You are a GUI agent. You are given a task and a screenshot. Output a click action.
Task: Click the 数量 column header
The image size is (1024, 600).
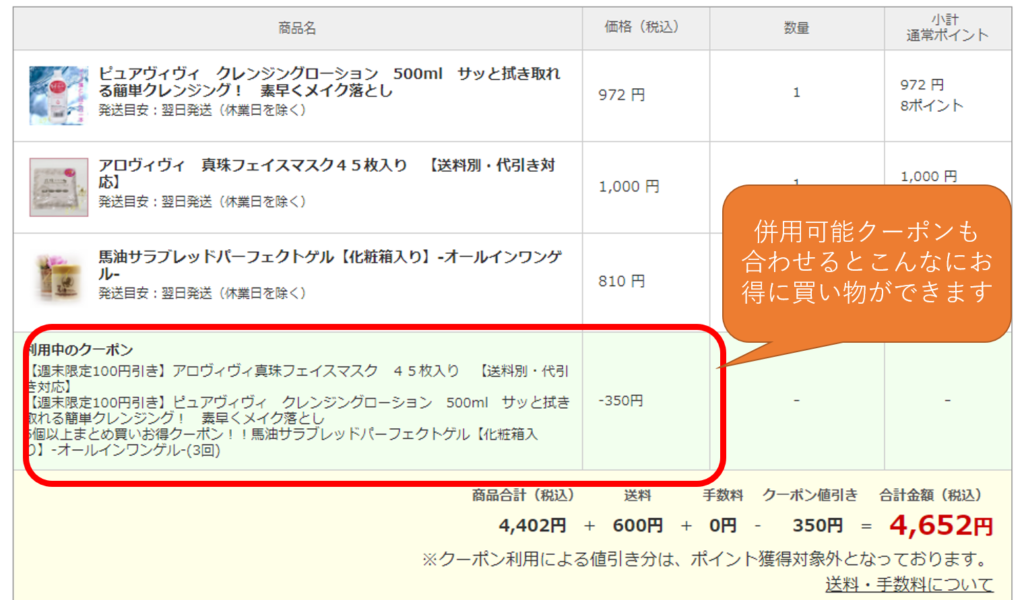click(796, 28)
